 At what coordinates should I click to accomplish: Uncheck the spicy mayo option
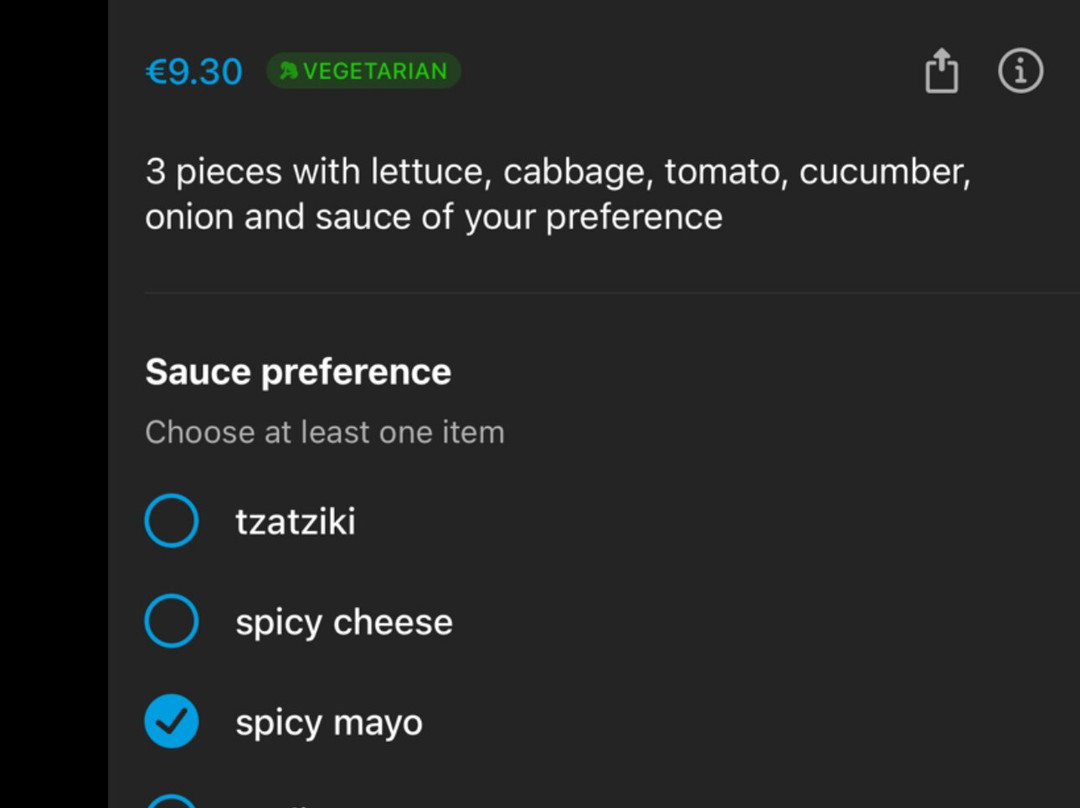172,721
